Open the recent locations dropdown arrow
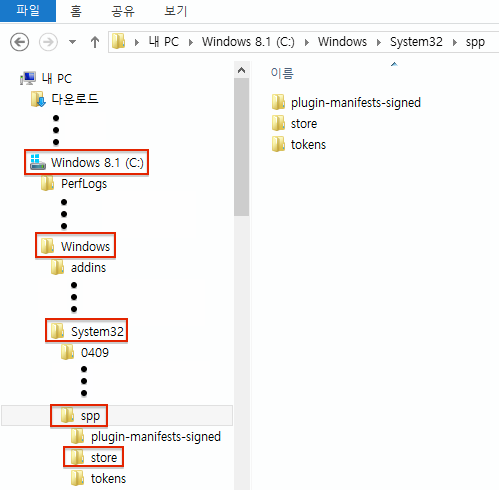Screen dimensions: 499x490 72,42
